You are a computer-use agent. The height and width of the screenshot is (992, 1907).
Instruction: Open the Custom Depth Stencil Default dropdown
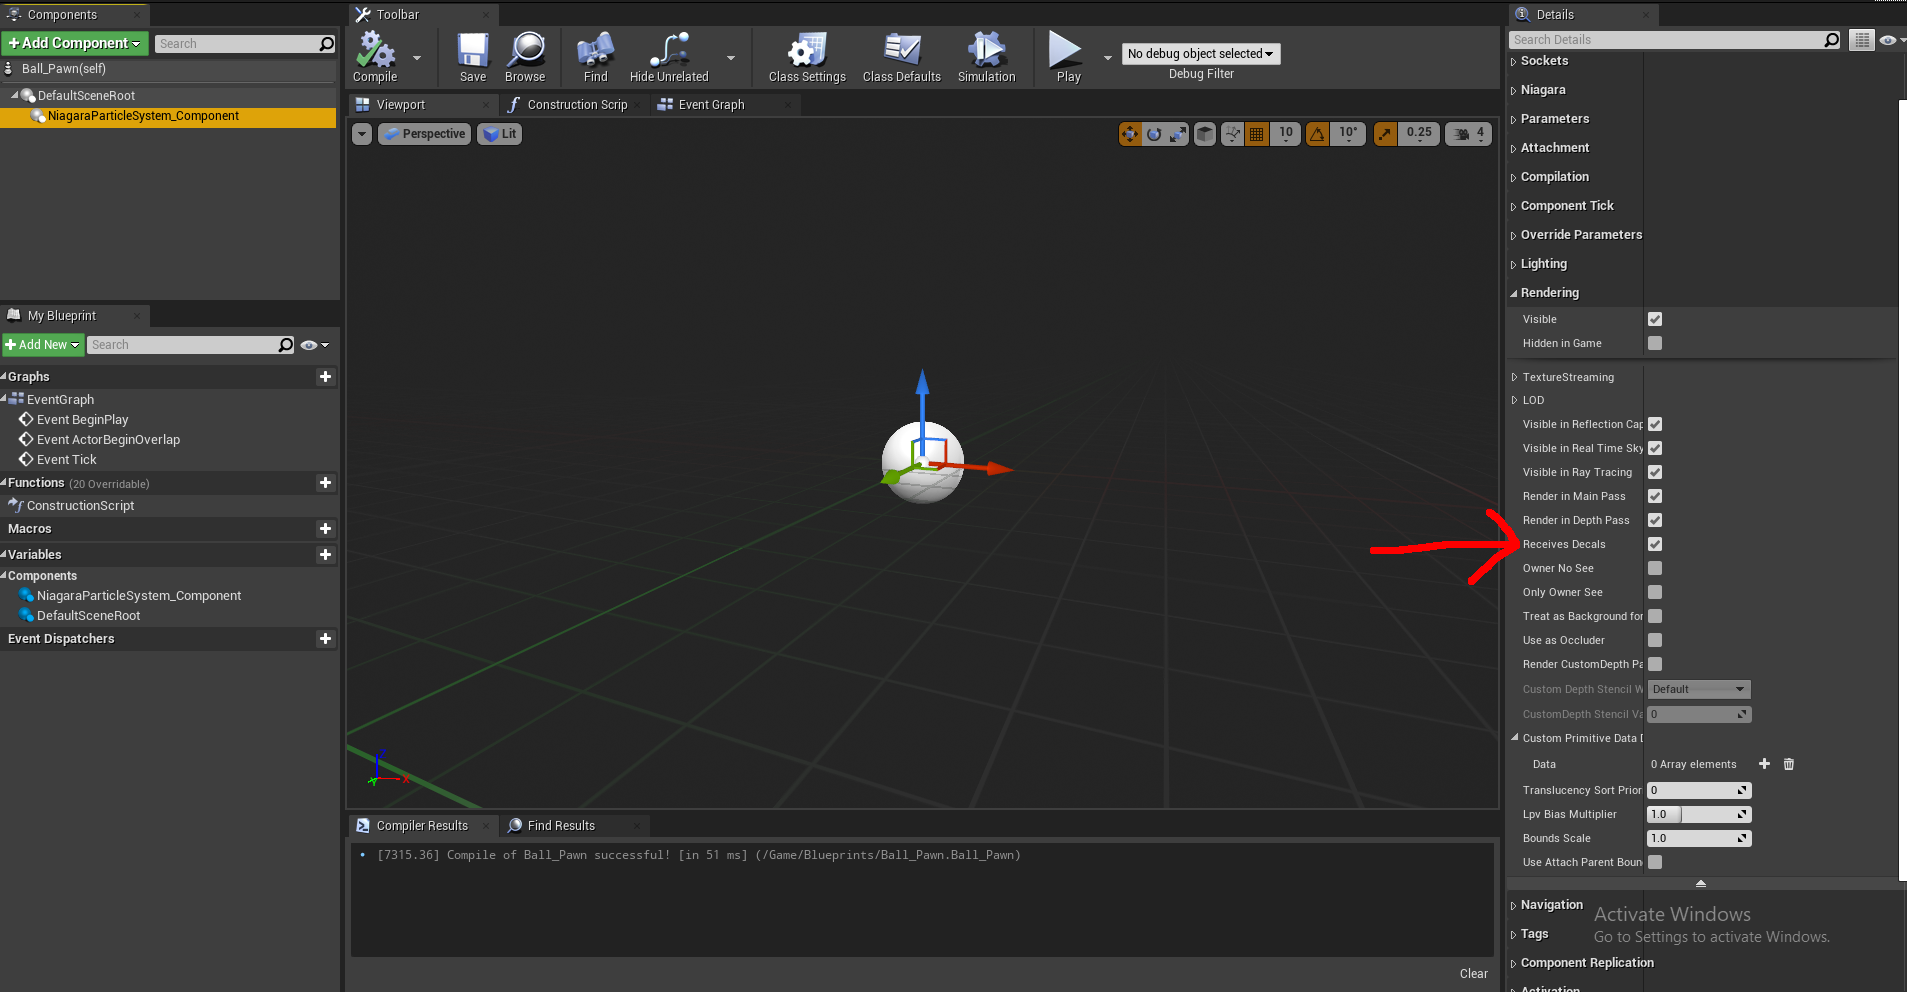1697,689
